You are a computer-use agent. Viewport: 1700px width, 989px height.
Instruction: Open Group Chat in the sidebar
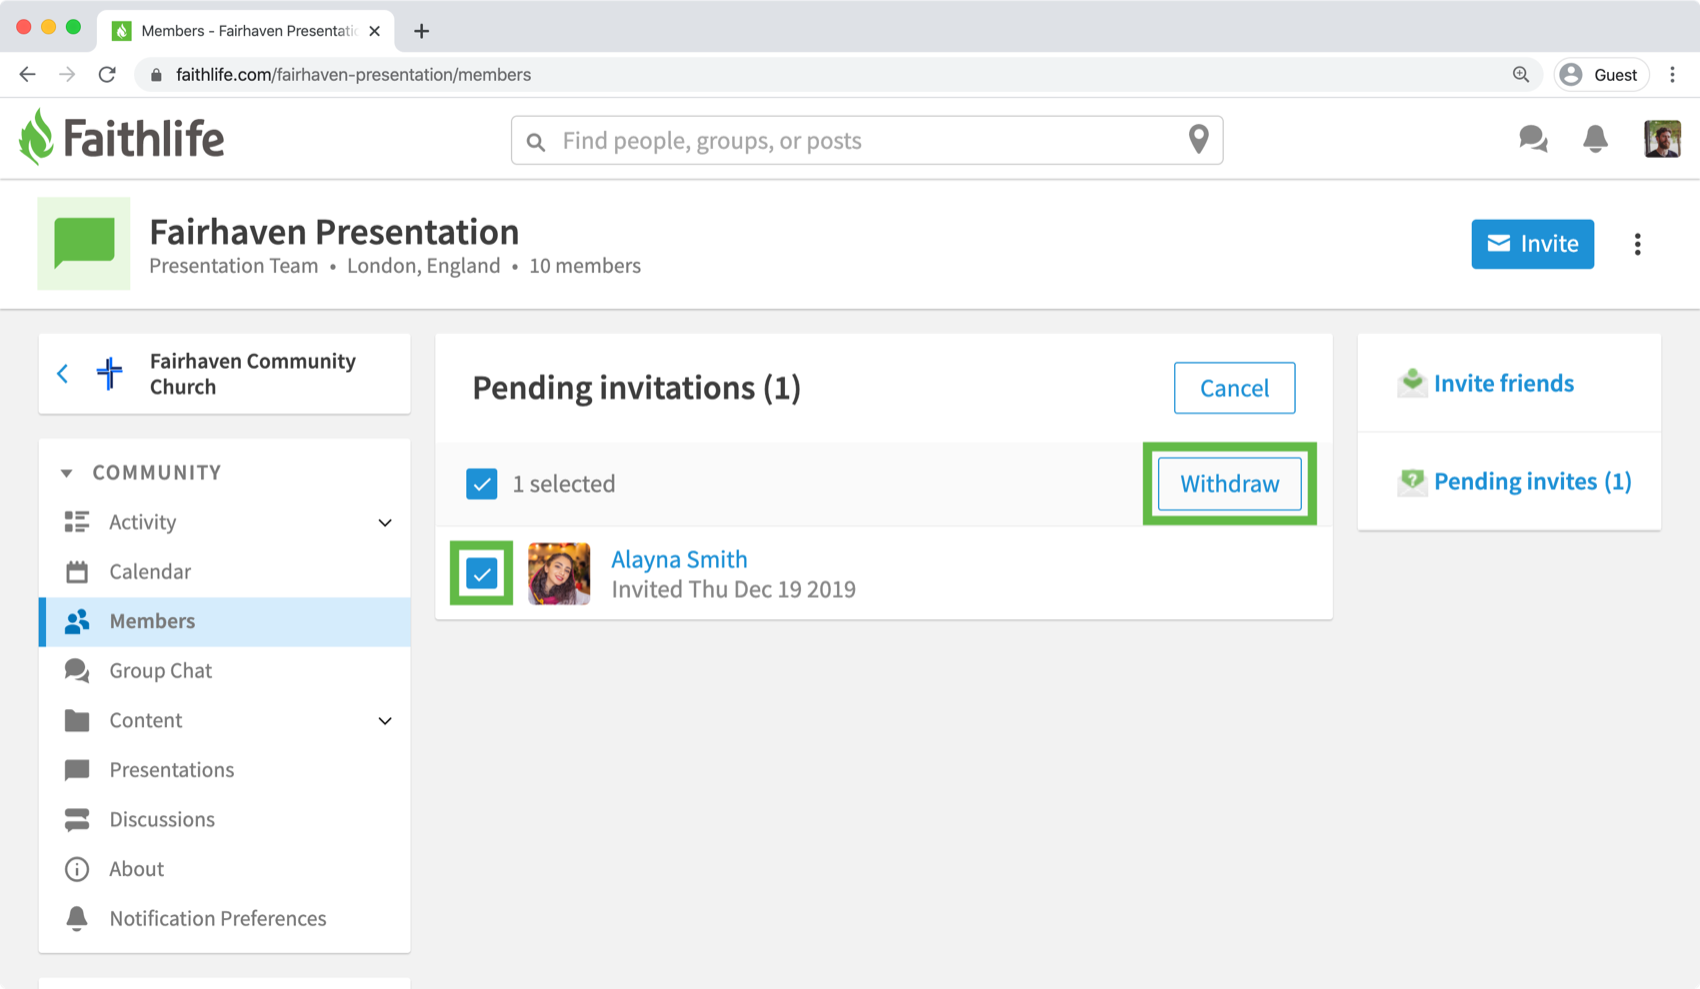coord(160,671)
